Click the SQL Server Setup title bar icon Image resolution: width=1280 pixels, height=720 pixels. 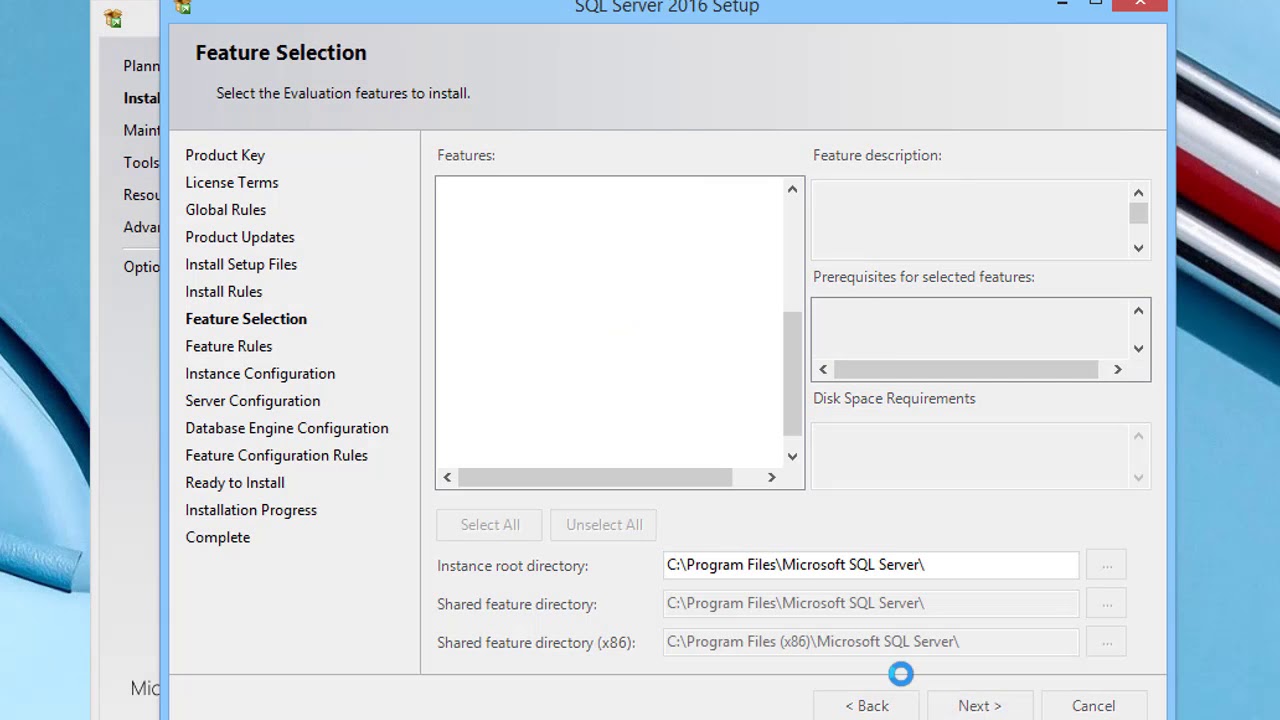coord(182,6)
